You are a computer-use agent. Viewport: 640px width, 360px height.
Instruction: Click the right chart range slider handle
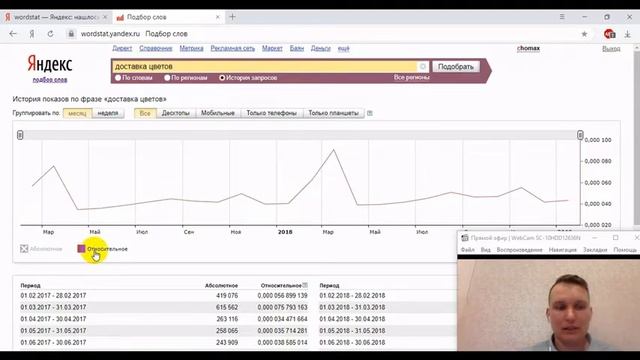(x=580, y=135)
